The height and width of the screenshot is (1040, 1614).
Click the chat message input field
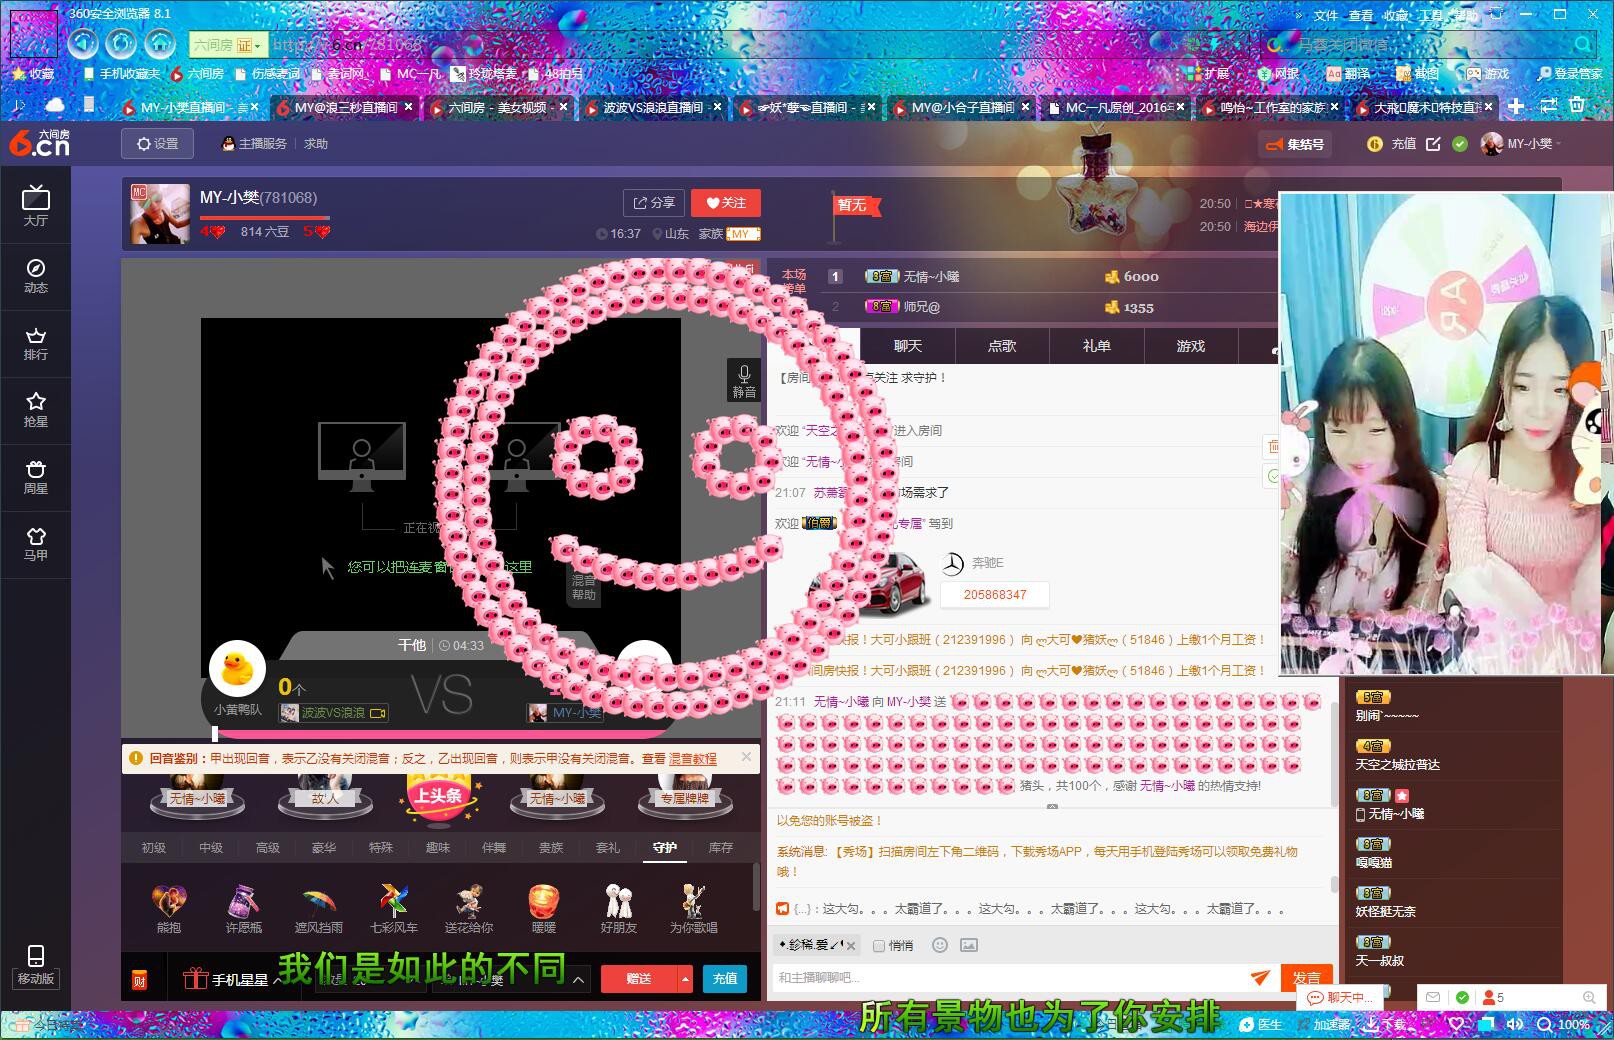(1010, 978)
